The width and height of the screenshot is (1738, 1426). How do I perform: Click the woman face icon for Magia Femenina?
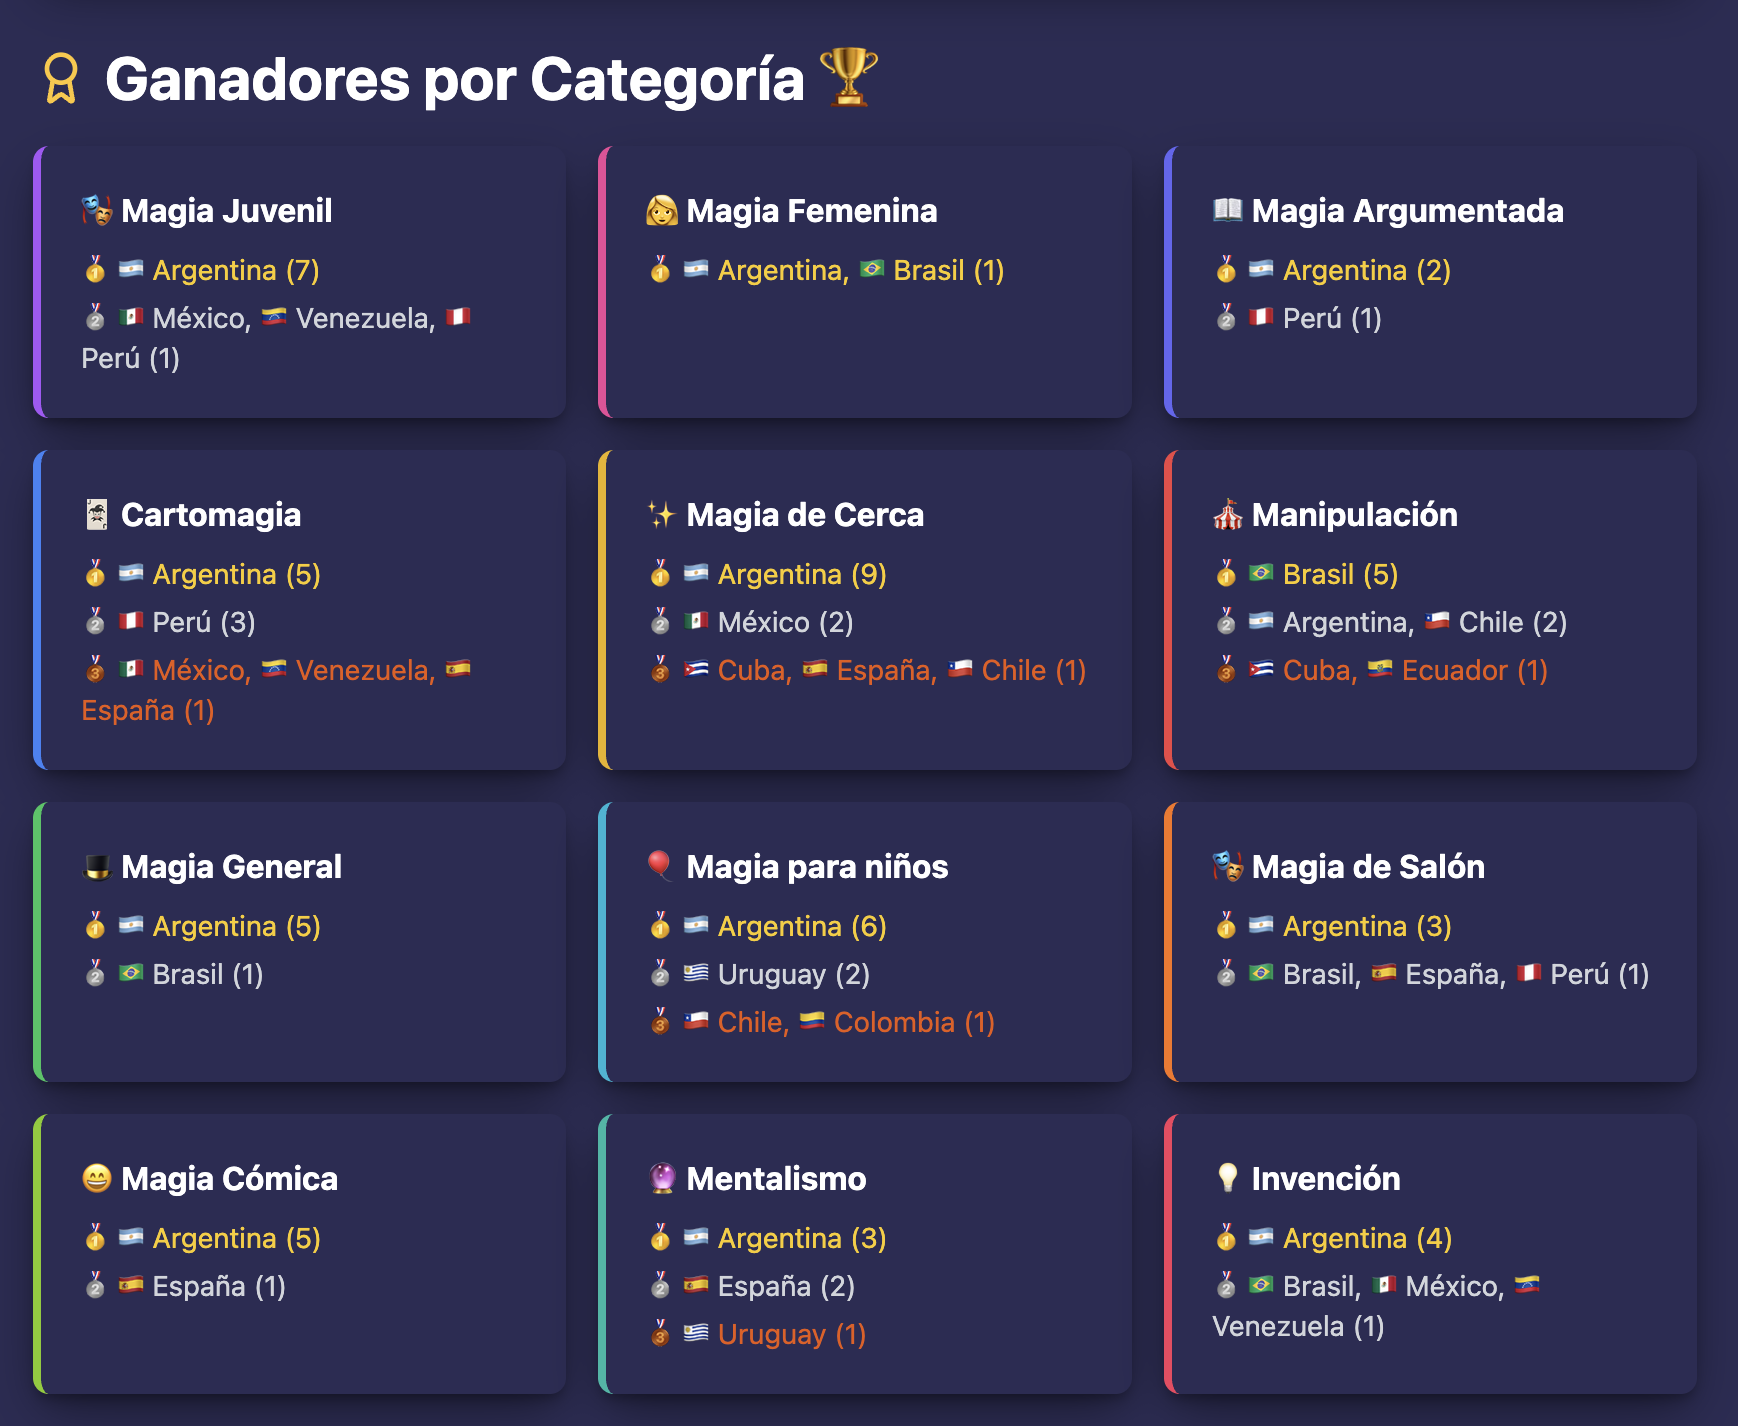click(661, 210)
